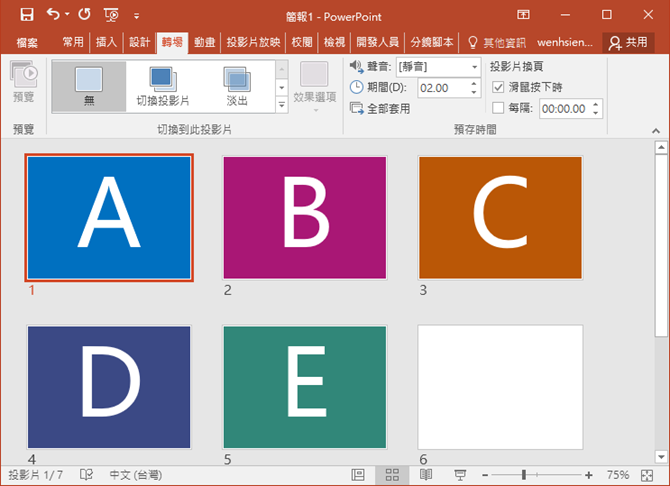The image size is (670, 486).
Task: Switch to the 動畫 tab
Action: click(x=205, y=42)
